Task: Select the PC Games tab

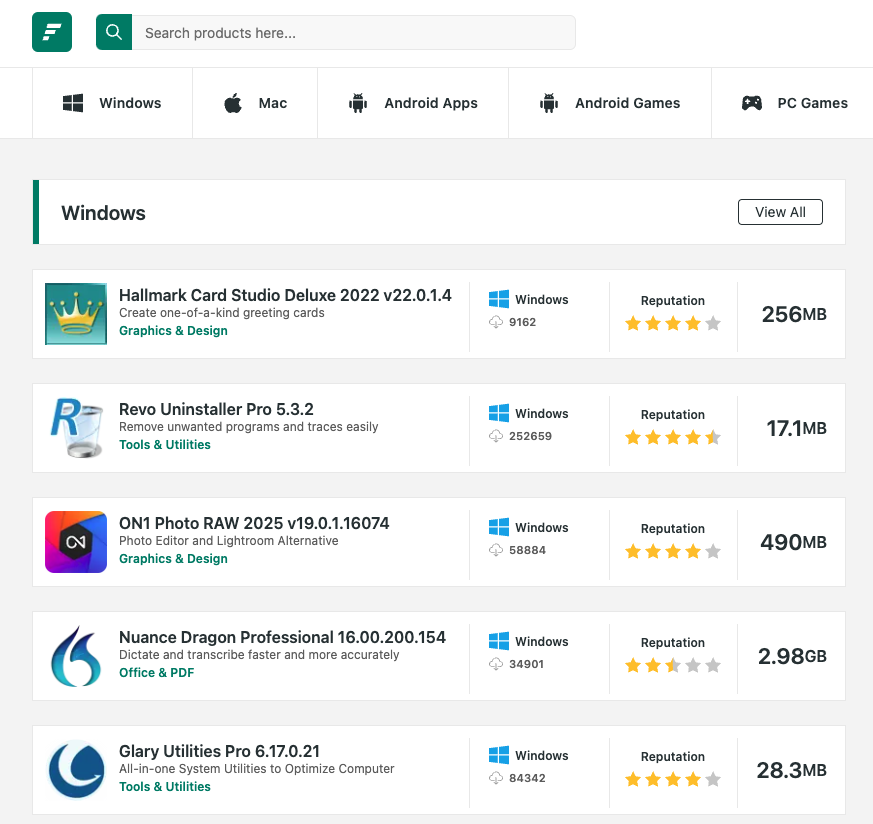Action: coord(794,103)
